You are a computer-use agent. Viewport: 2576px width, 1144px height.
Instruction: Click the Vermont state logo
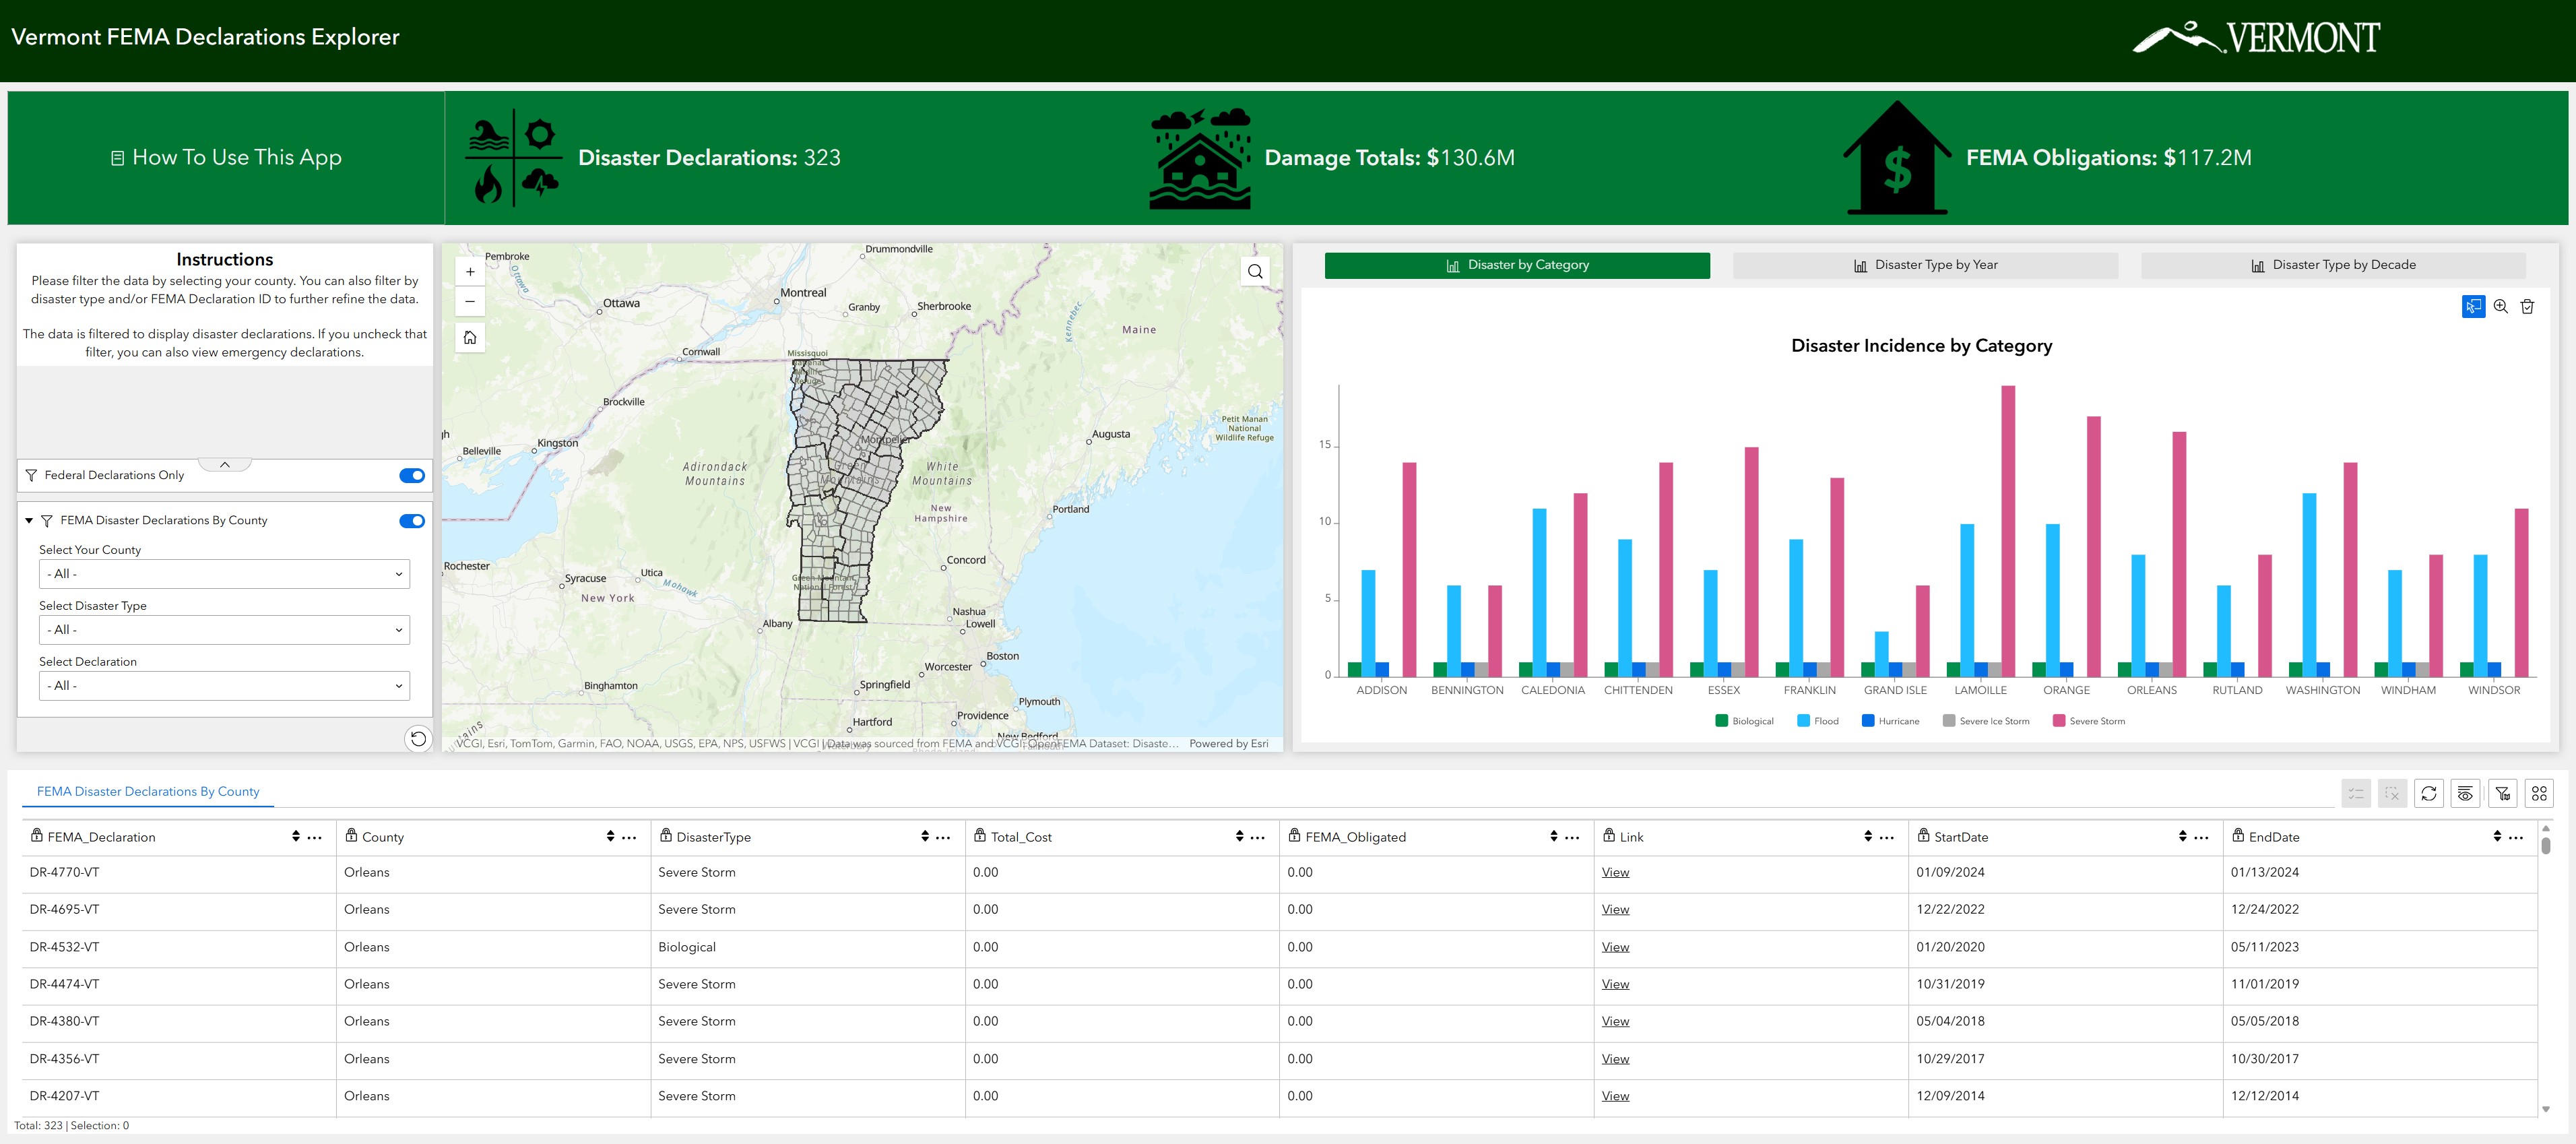coord(2256,37)
